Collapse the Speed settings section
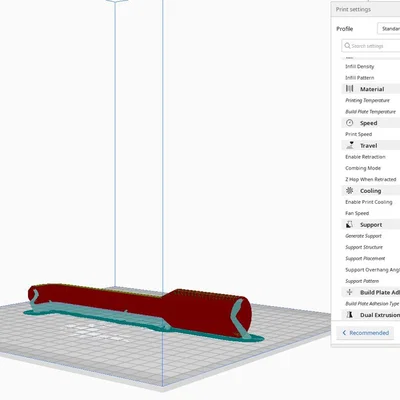This screenshot has width=400, height=400. [371, 123]
